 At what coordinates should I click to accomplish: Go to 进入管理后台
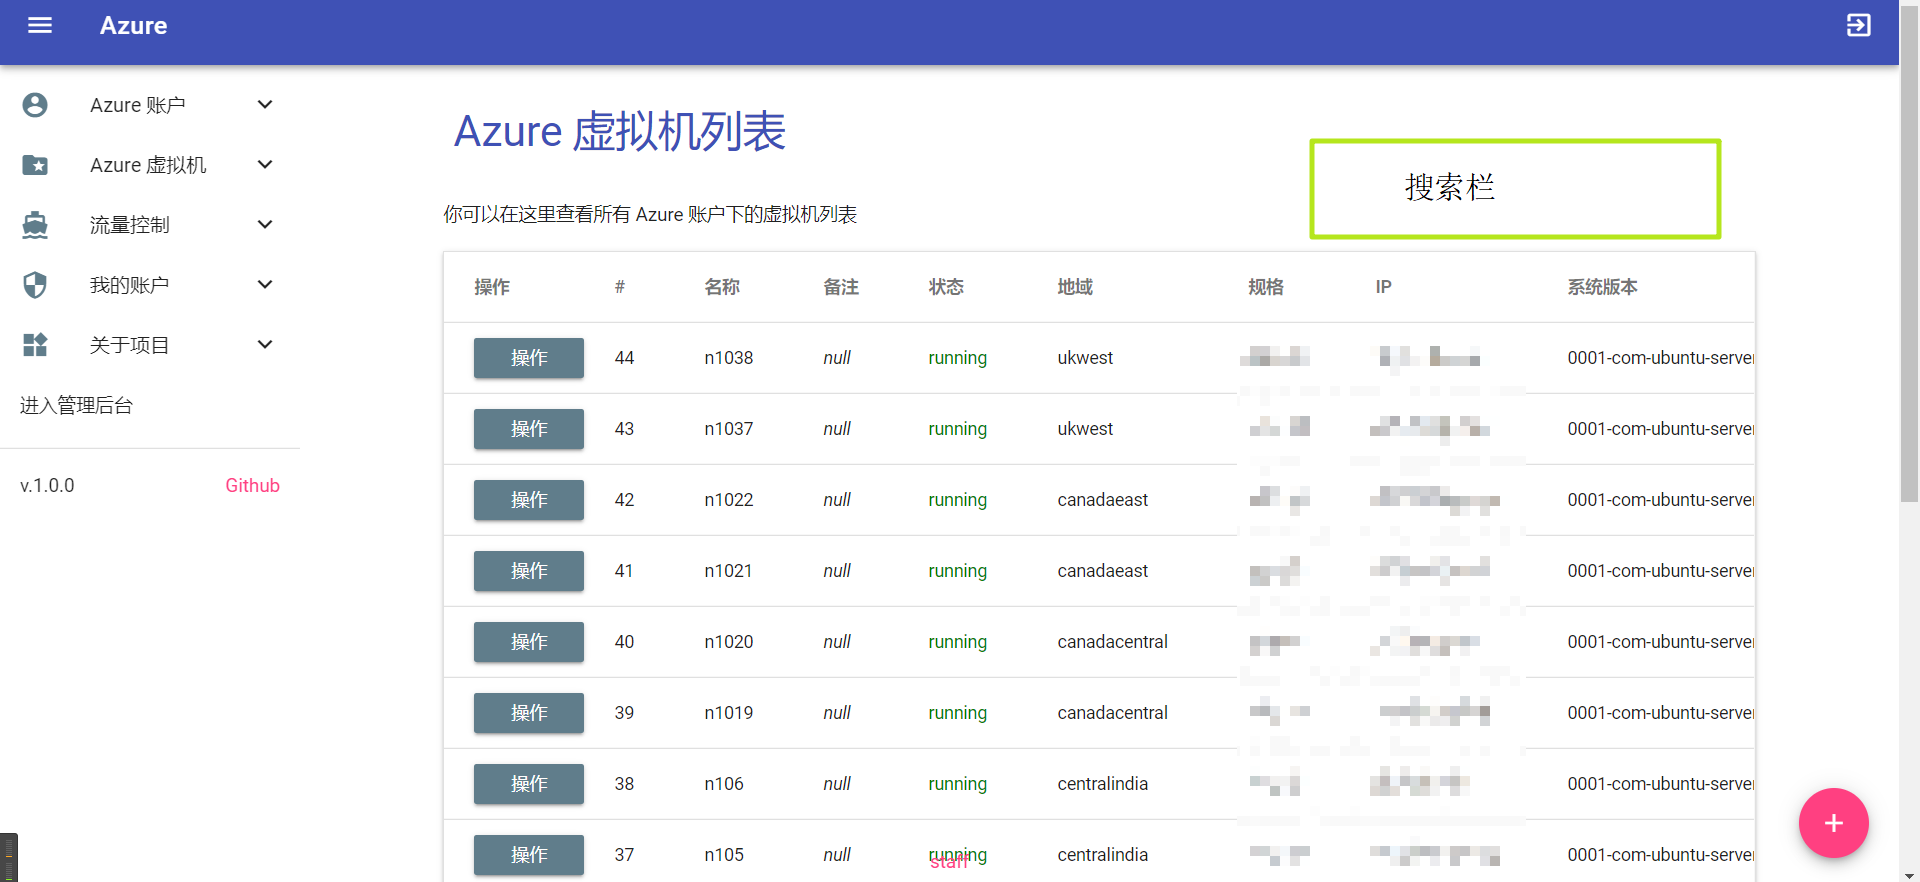76,405
